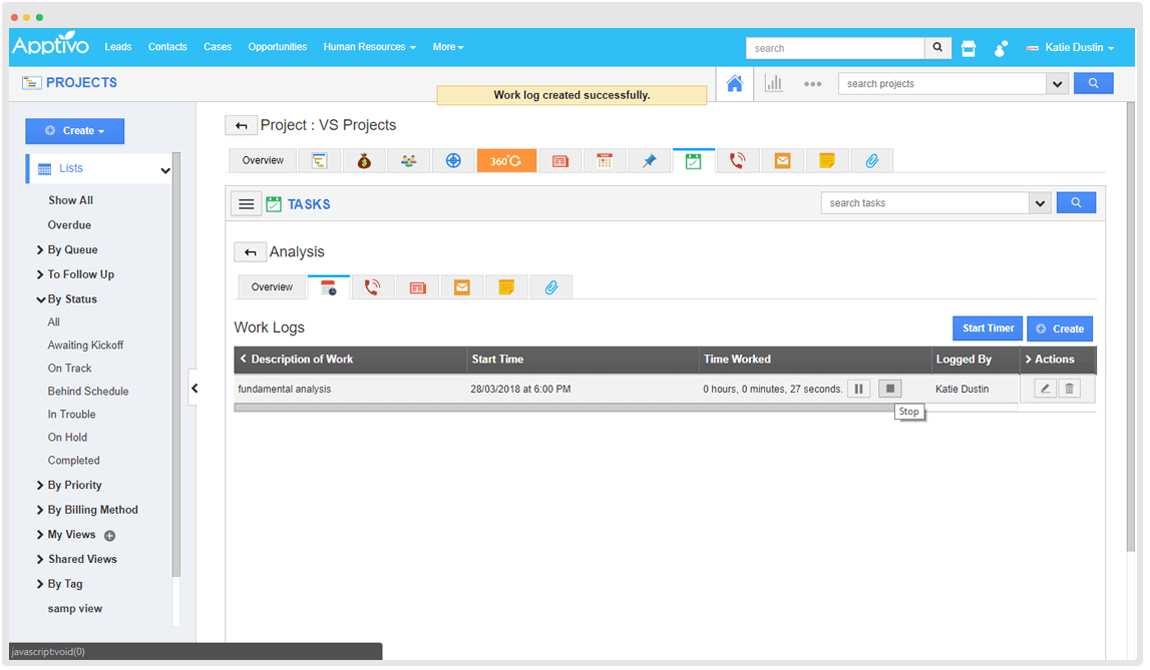
Task: Open the project reports chart icon
Action: (773, 84)
